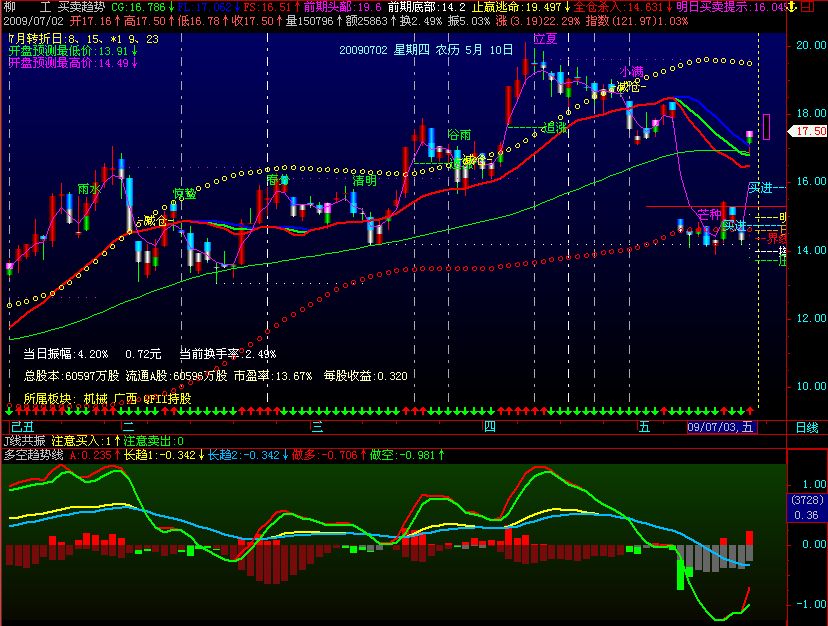The width and height of the screenshot is (828, 626).
Task: Click the 芒种 solar term label
Action: (x=709, y=214)
